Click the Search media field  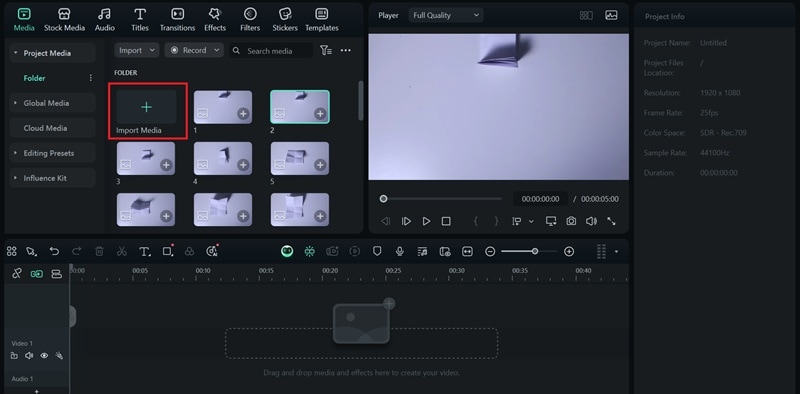pyautogui.click(x=271, y=51)
